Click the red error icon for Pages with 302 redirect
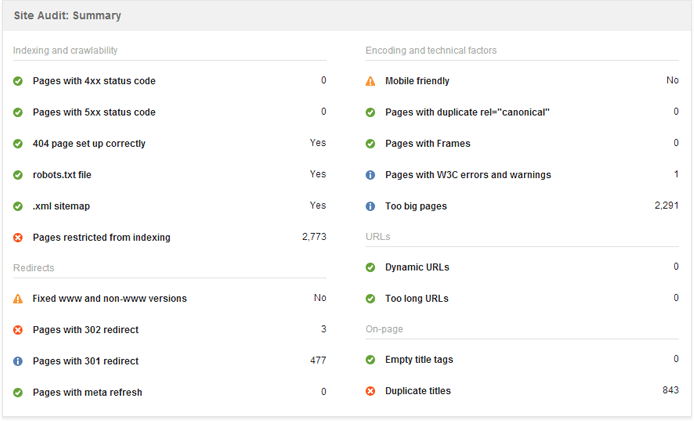 [x=18, y=330]
